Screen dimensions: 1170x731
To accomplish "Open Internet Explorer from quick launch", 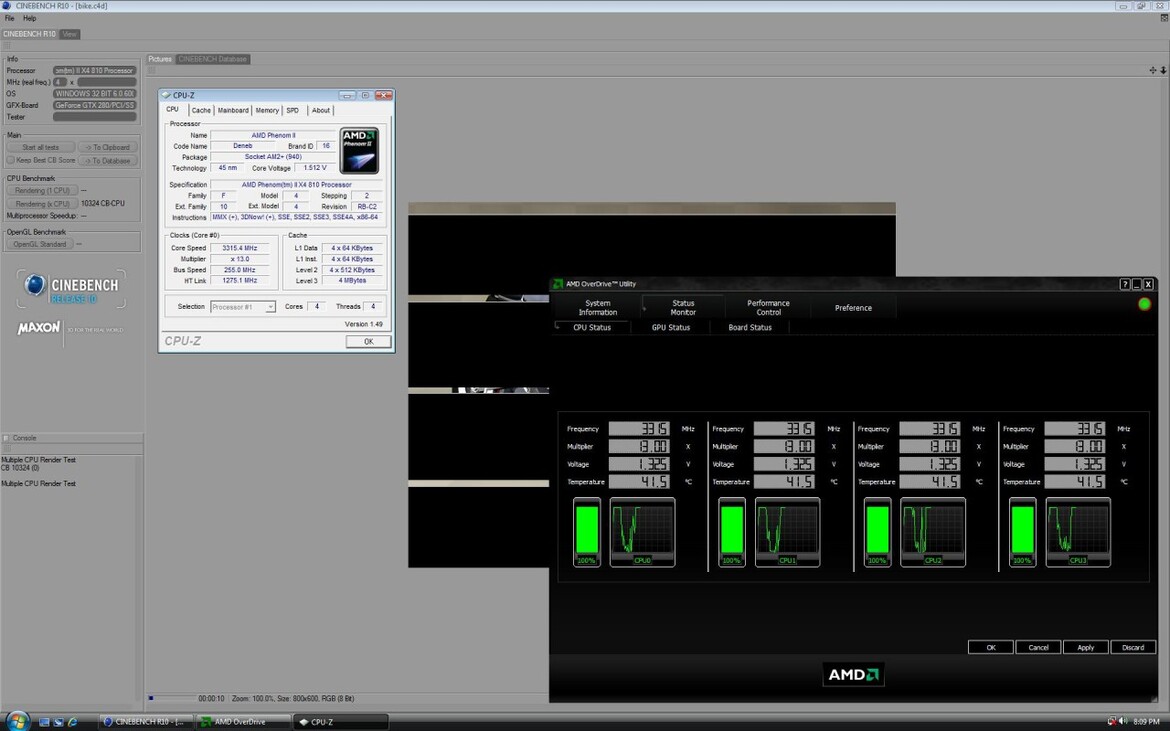I will tap(72, 722).
